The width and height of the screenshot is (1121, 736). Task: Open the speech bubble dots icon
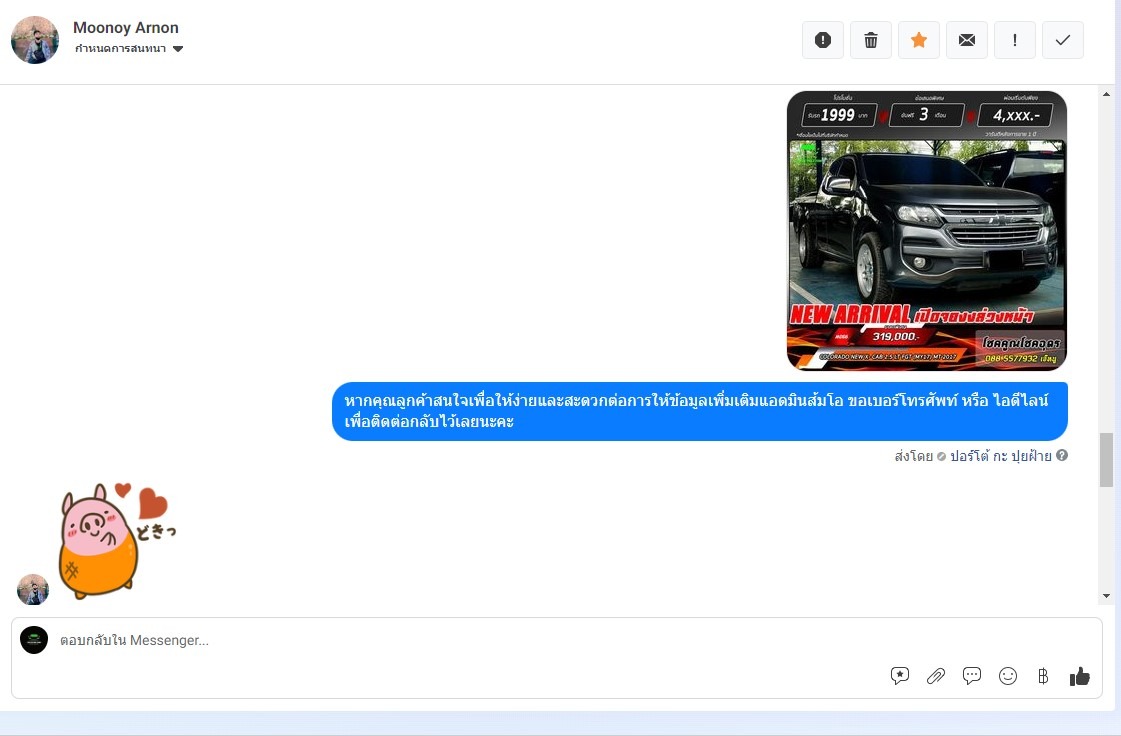click(x=972, y=676)
